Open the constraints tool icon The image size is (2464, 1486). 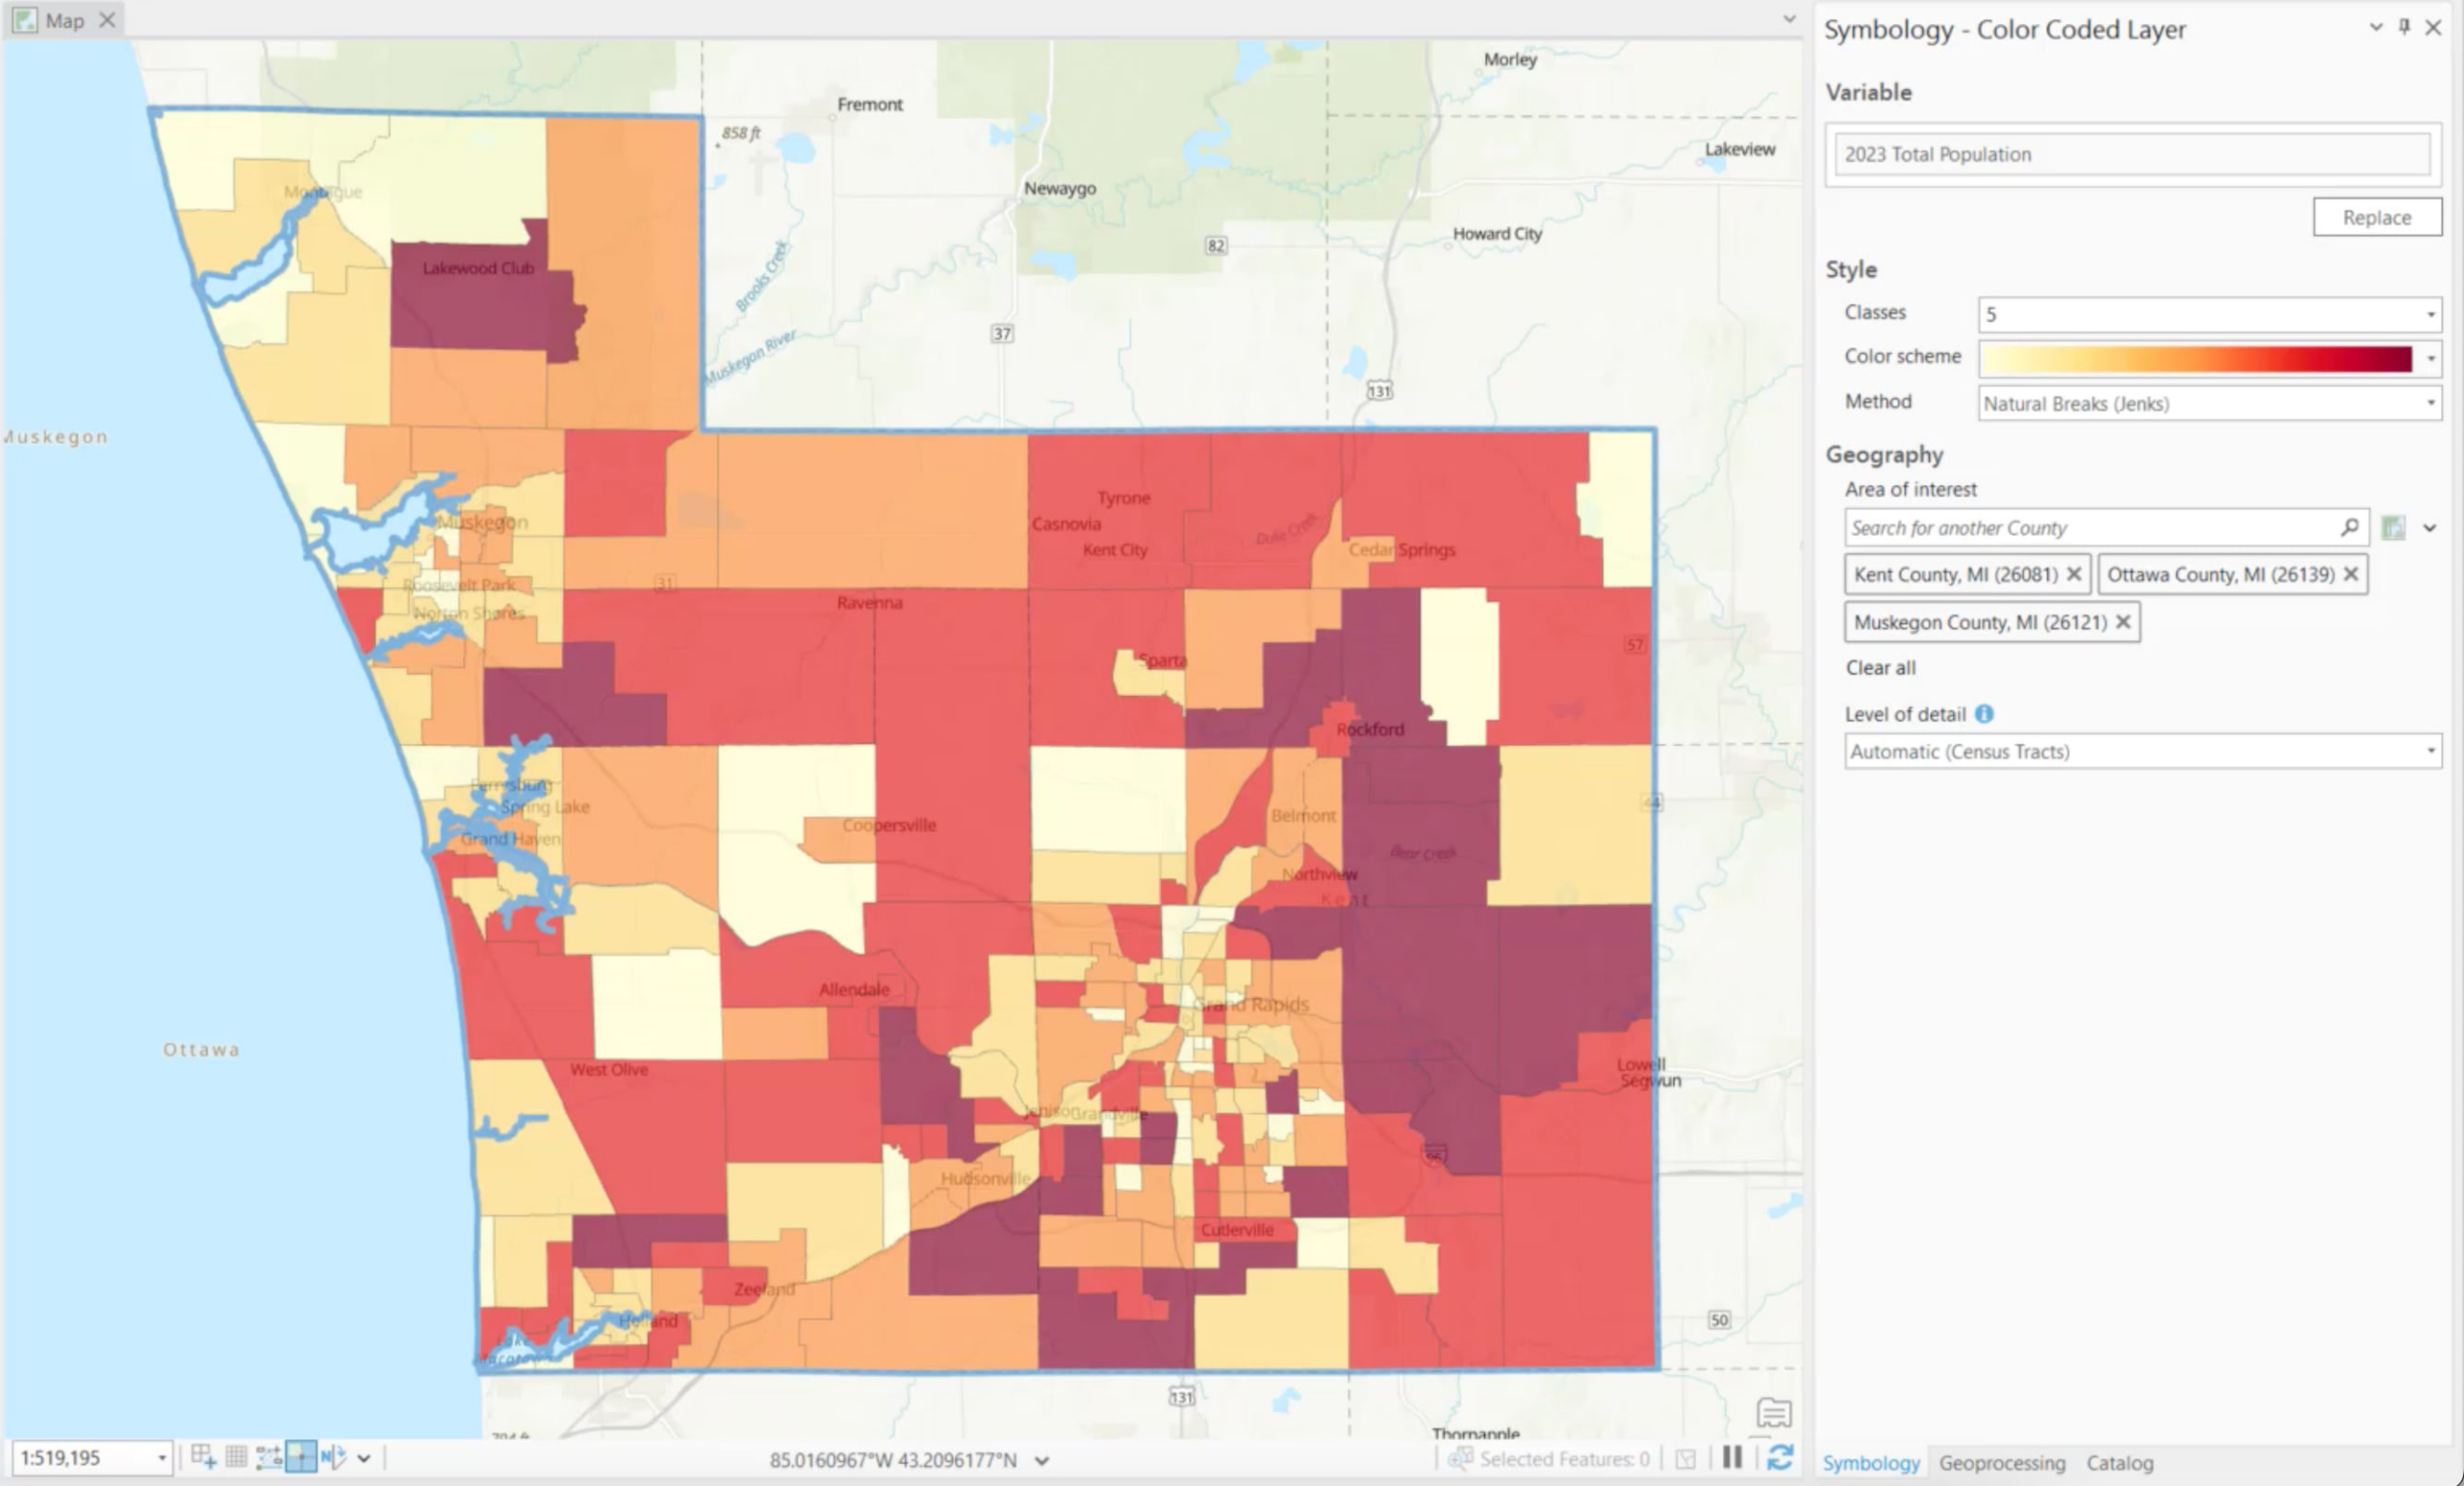268,1457
